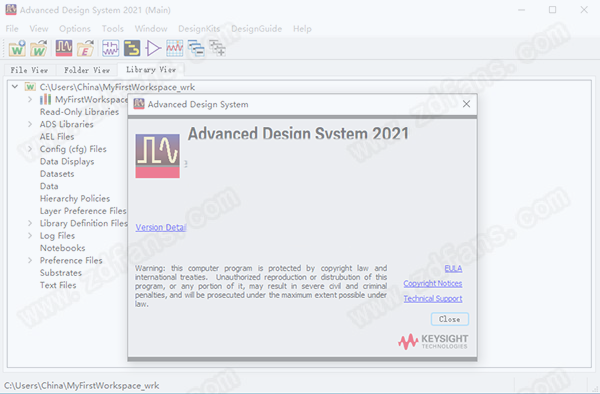Open a new symbol window (triangle icon)

click(153, 48)
